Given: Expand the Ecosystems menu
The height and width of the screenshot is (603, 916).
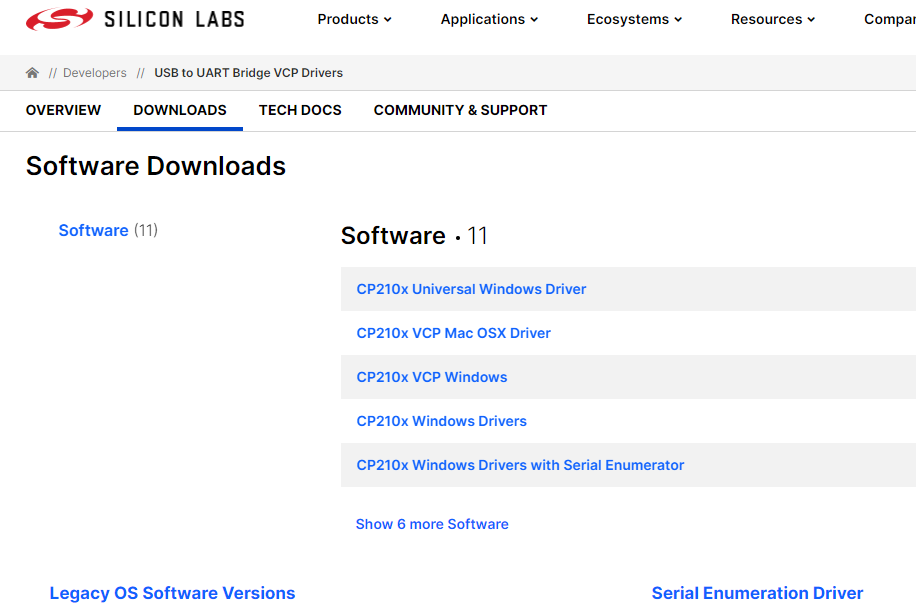Looking at the screenshot, I should click(x=634, y=19).
